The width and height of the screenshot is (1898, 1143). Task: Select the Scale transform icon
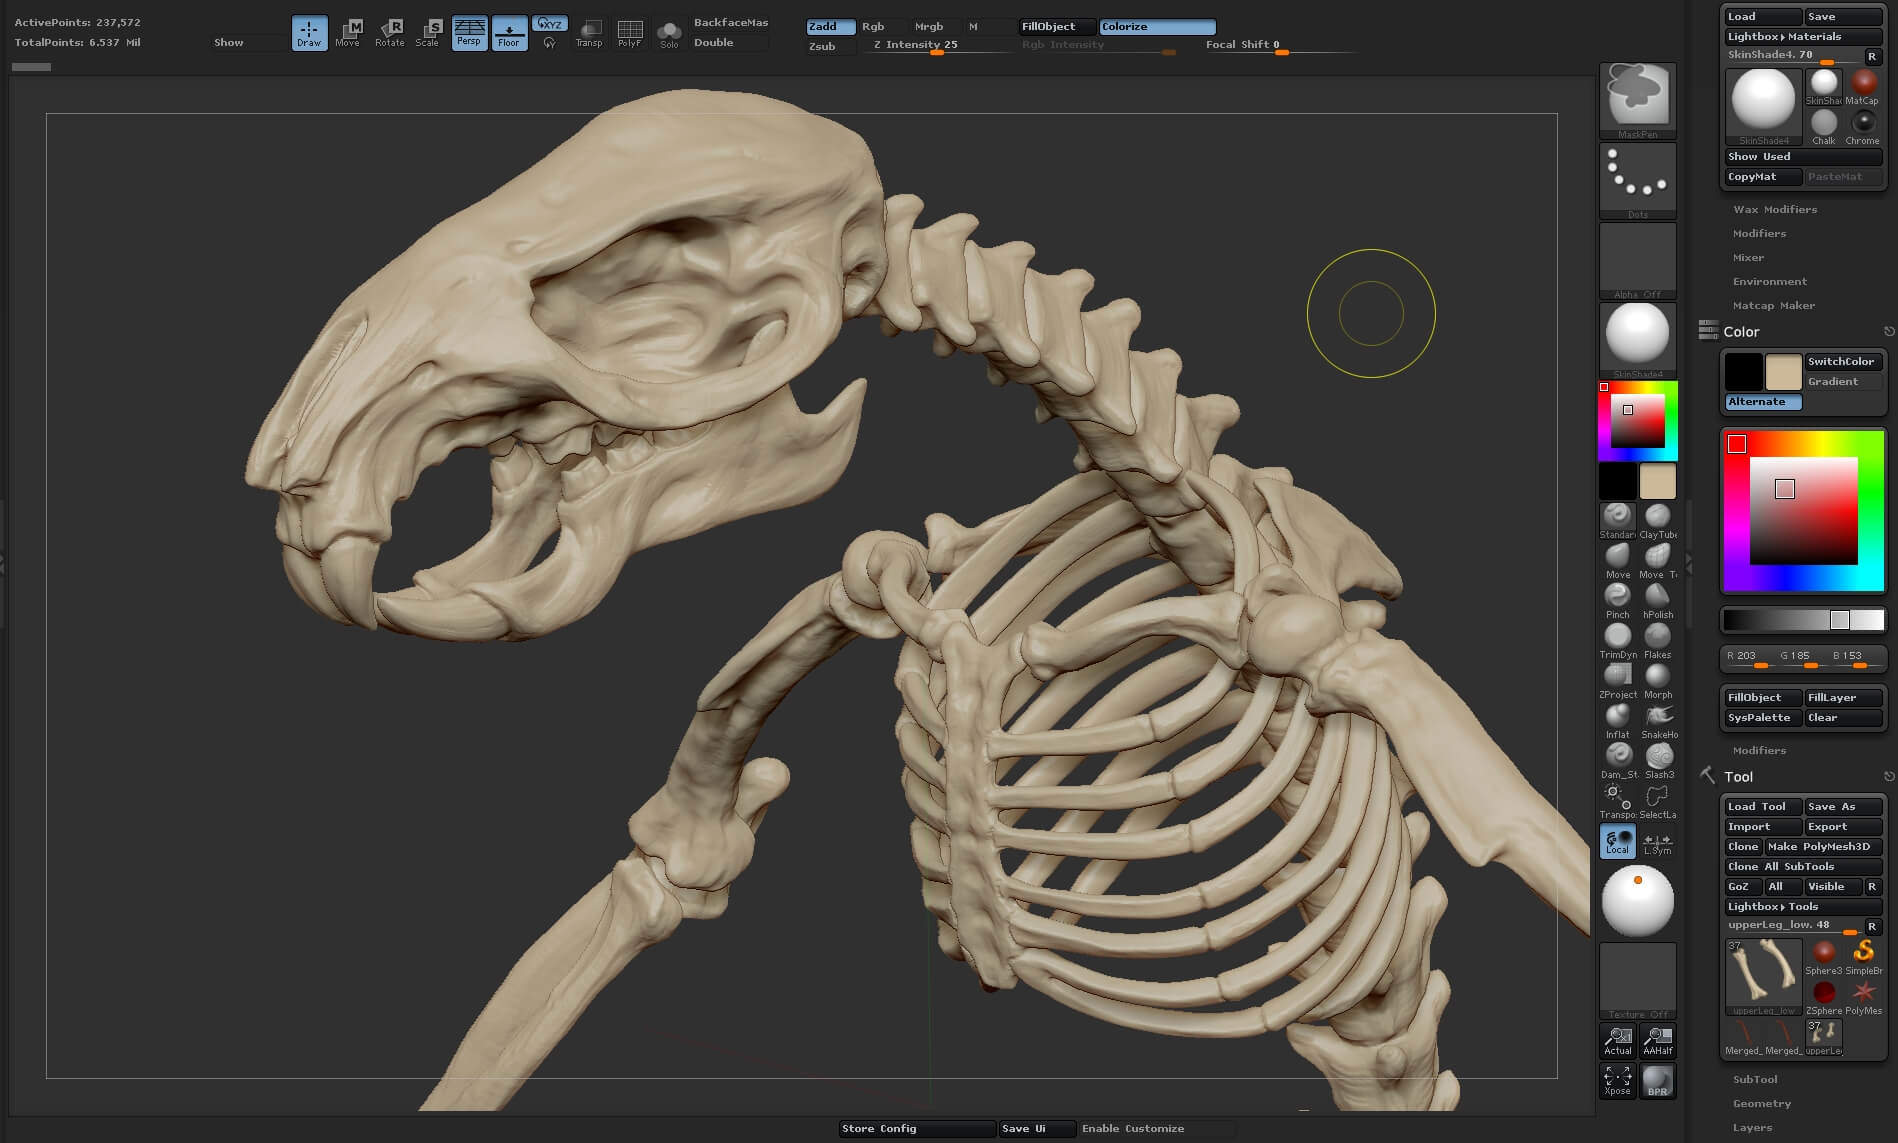[428, 33]
